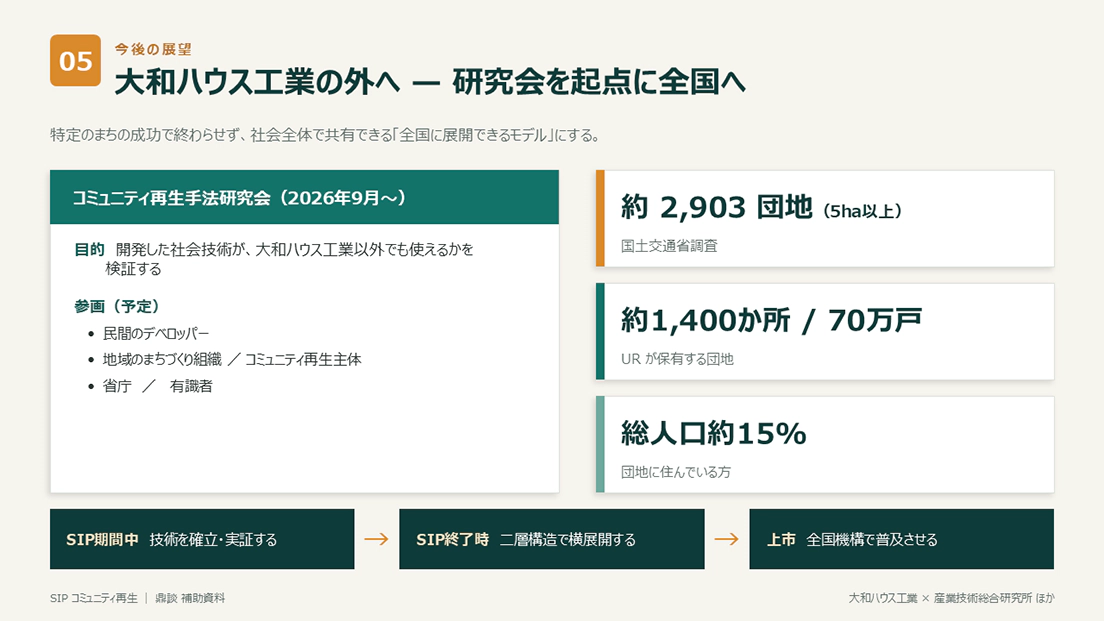Image resolution: width=1104 pixels, height=621 pixels.
Task: Click the slide title "大和ハウス工業の外へ — 研究会を起点に全国へ"
Action: pyautogui.click(x=429, y=82)
